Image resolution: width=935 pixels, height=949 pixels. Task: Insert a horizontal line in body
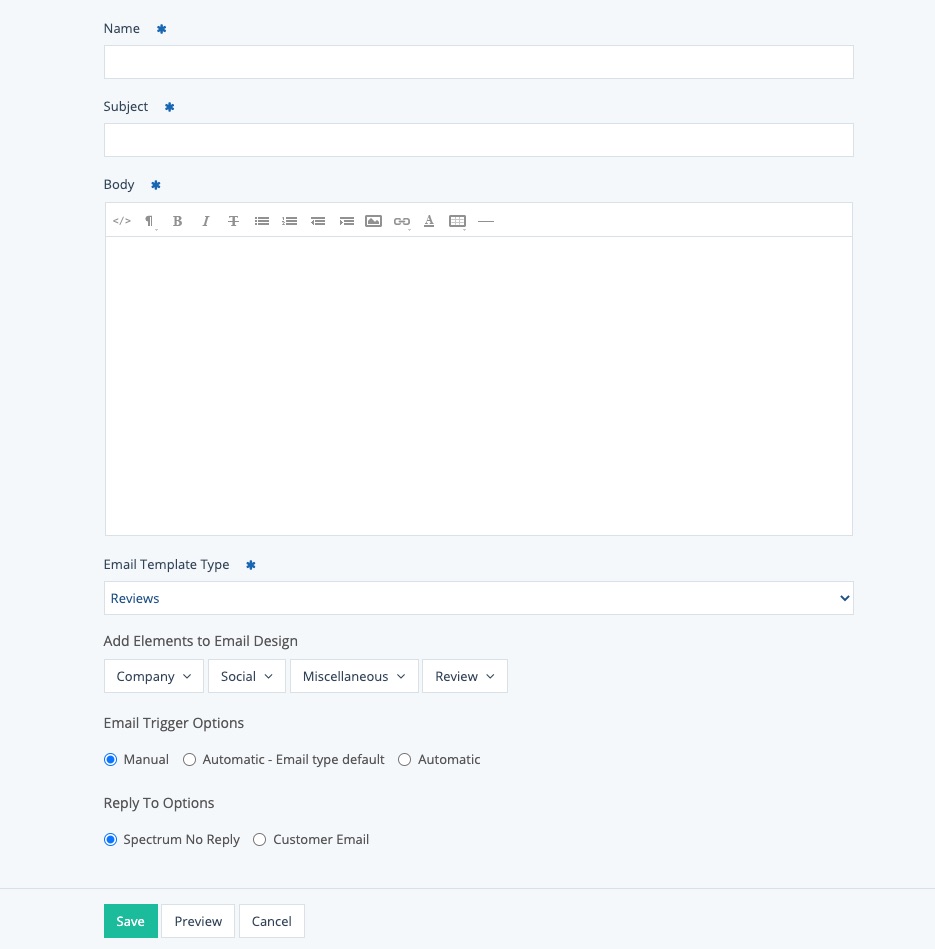[486, 221]
